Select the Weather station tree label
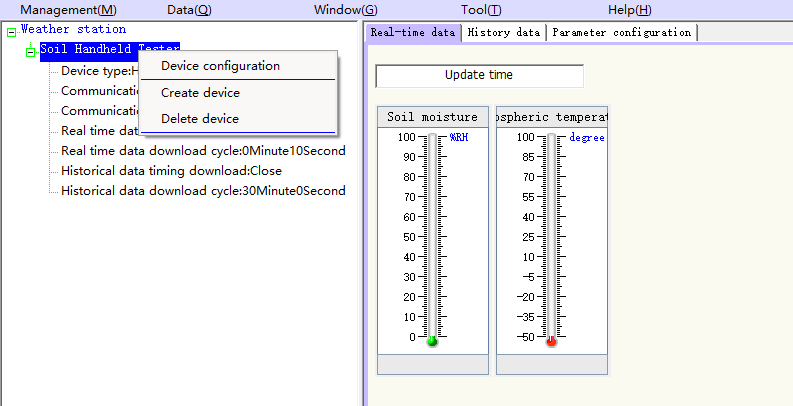This screenshot has width=793, height=406. click(x=73, y=30)
